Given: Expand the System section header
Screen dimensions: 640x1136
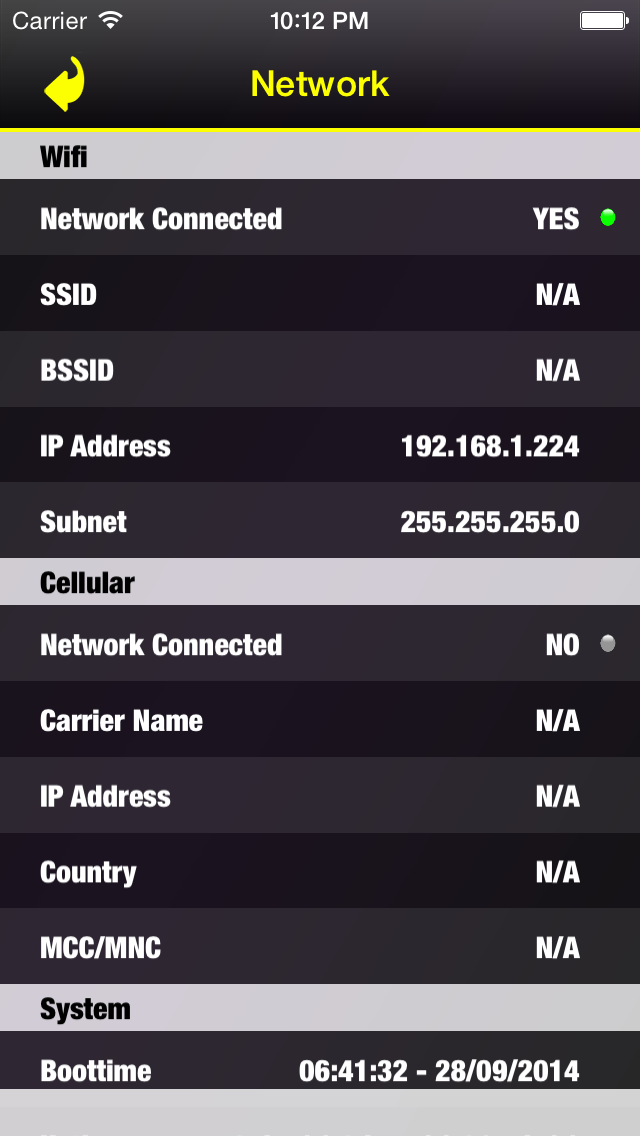Looking at the screenshot, I should [x=320, y=1009].
